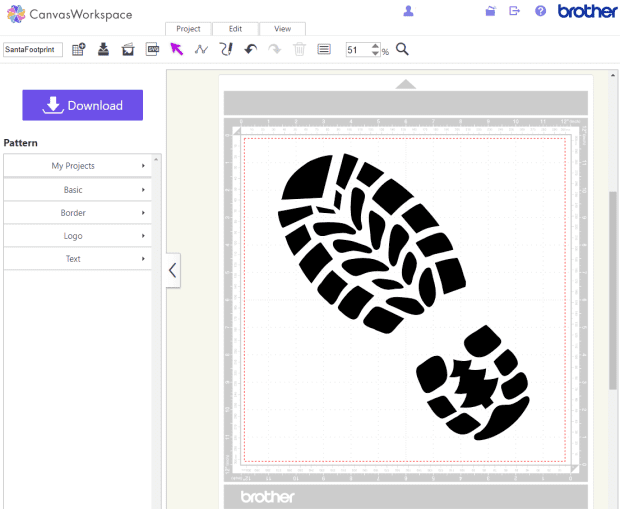Click the CanvasWorkspace logo
This screenshot has height=509, width=620.
(70, 14)
